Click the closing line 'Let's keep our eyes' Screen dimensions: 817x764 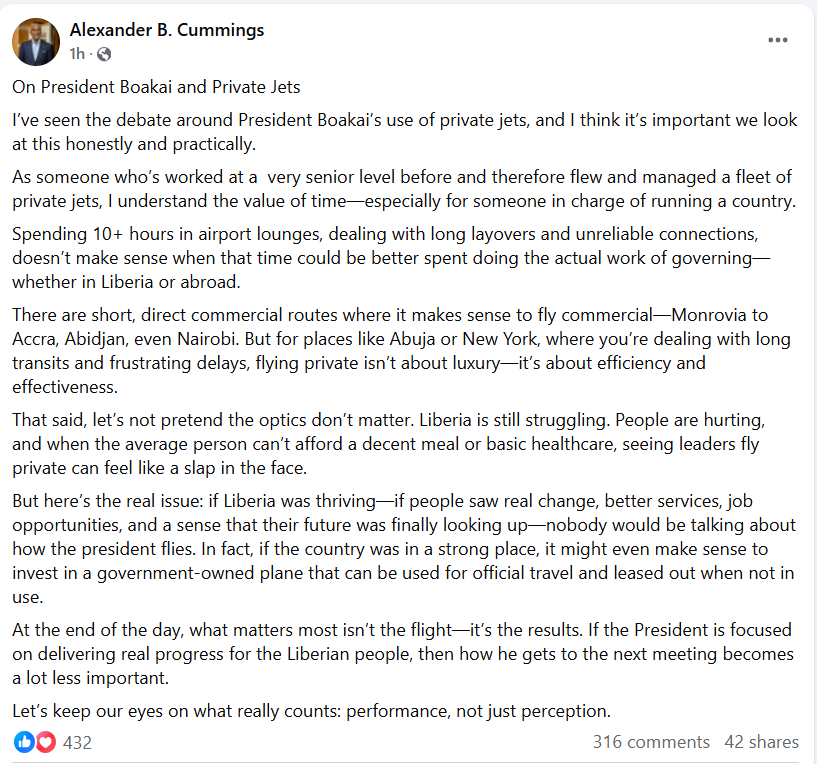pyautogui.click(x=311, y=711)
